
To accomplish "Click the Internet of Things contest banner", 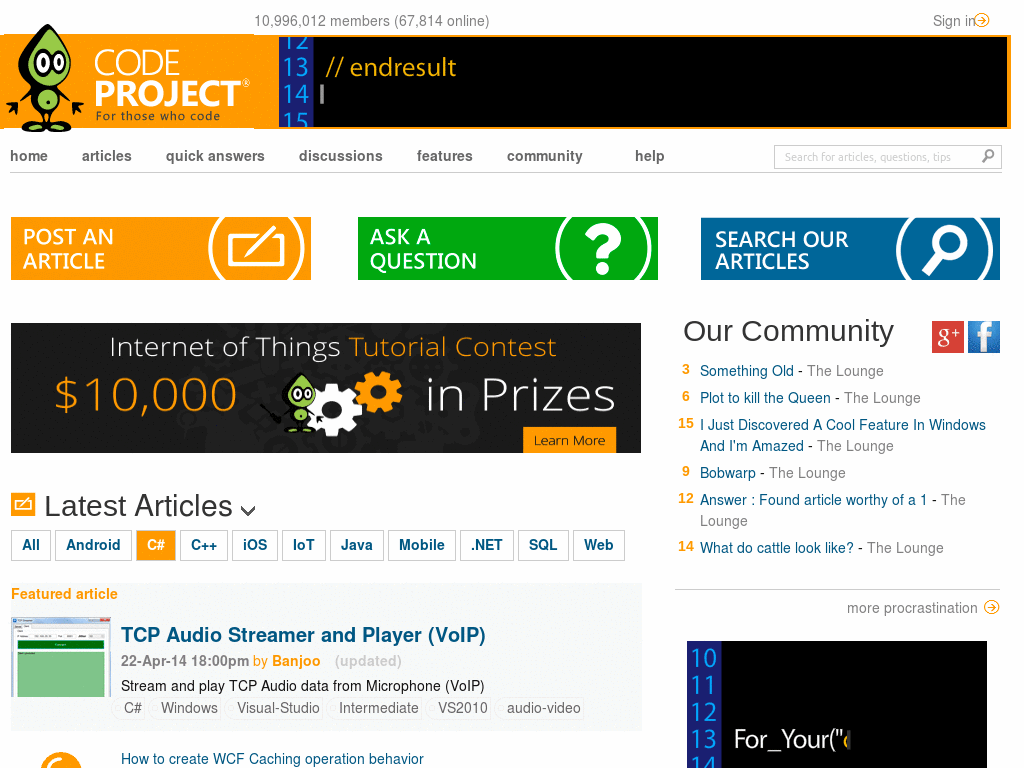I will point(326,388).
